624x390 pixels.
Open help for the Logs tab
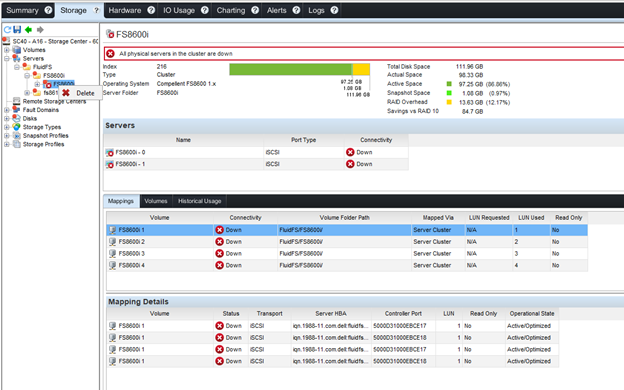[x=334, y=10]
